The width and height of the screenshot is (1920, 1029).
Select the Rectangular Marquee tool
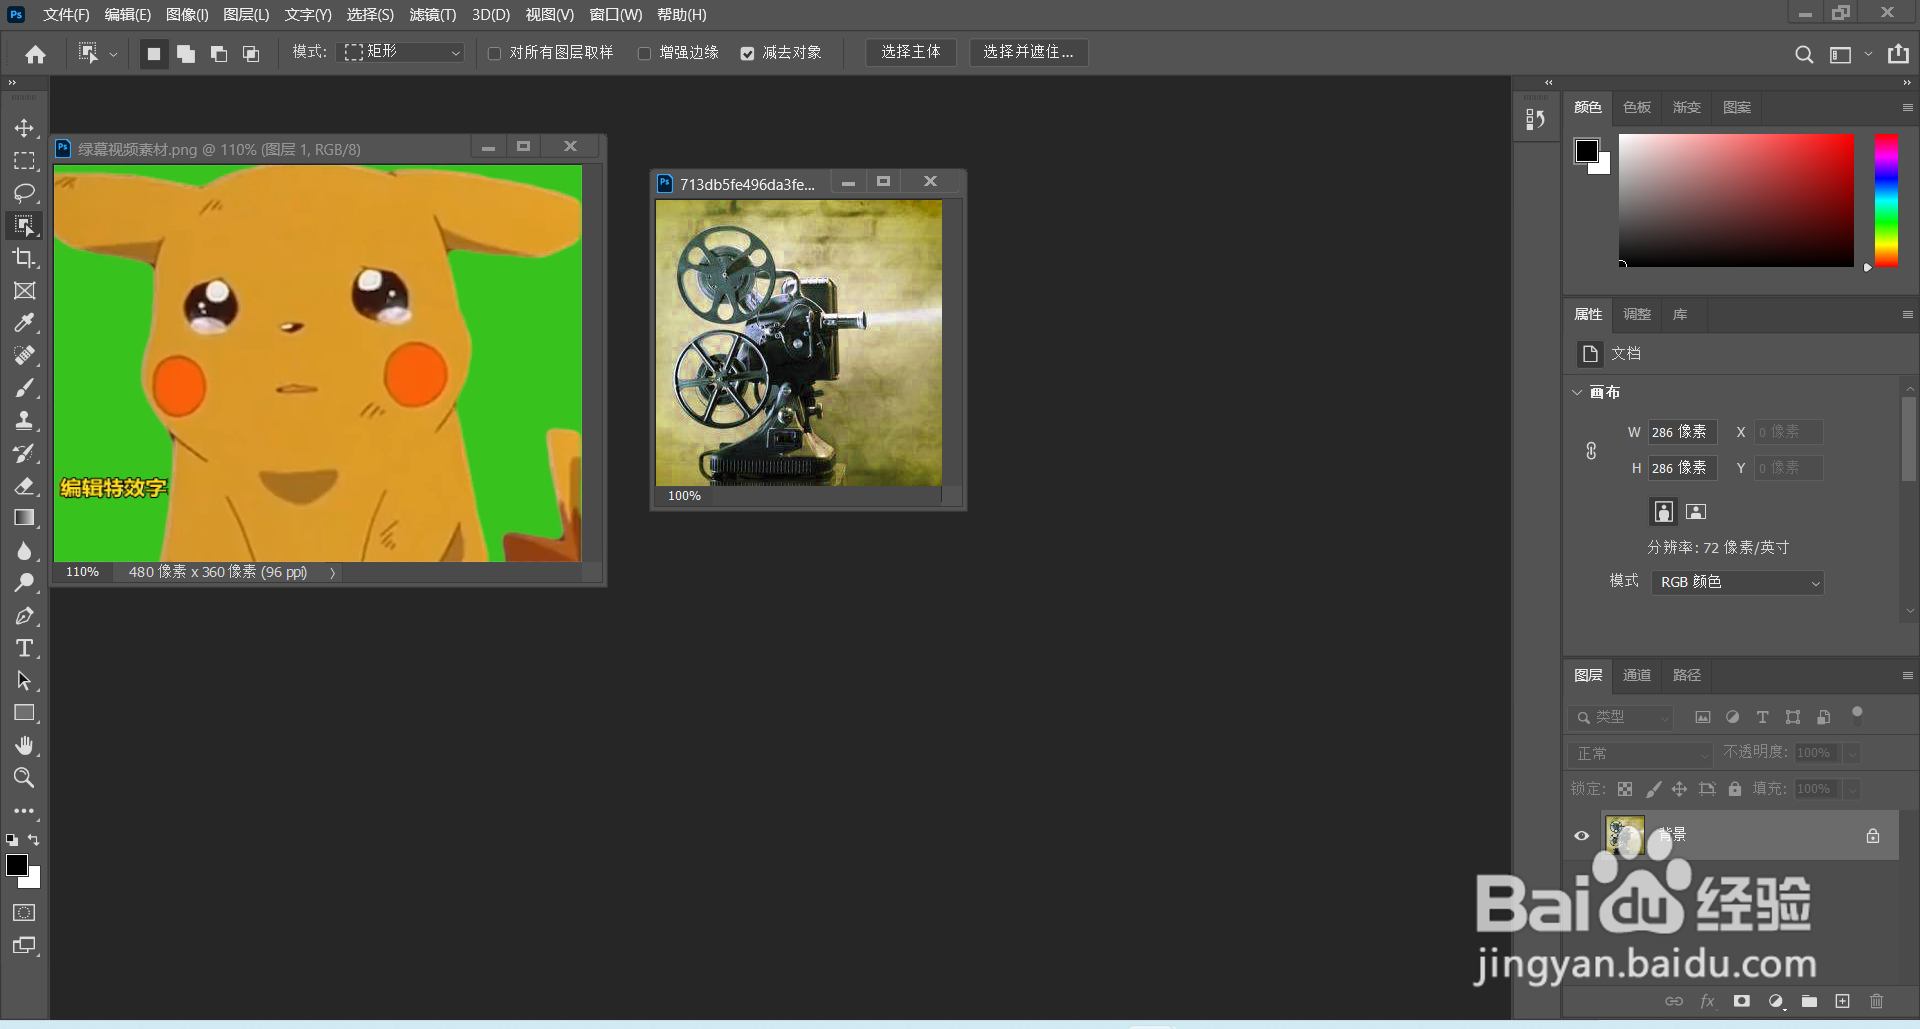coord(24,161)
